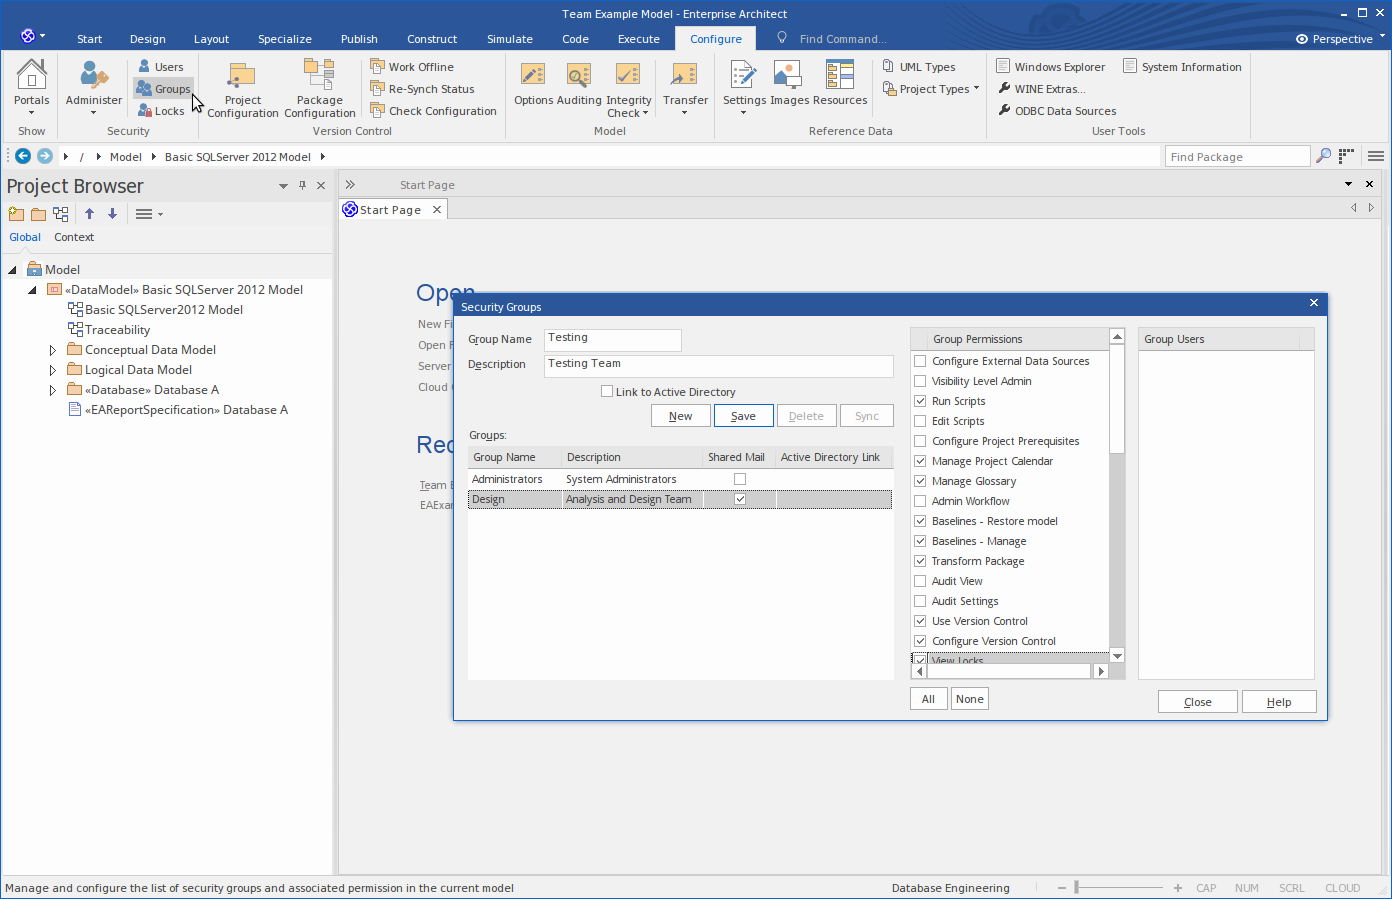Viewport: 1392px width, 899px height.
Task: Open Auditing from the Model group
Action: [x=579, y=77]
